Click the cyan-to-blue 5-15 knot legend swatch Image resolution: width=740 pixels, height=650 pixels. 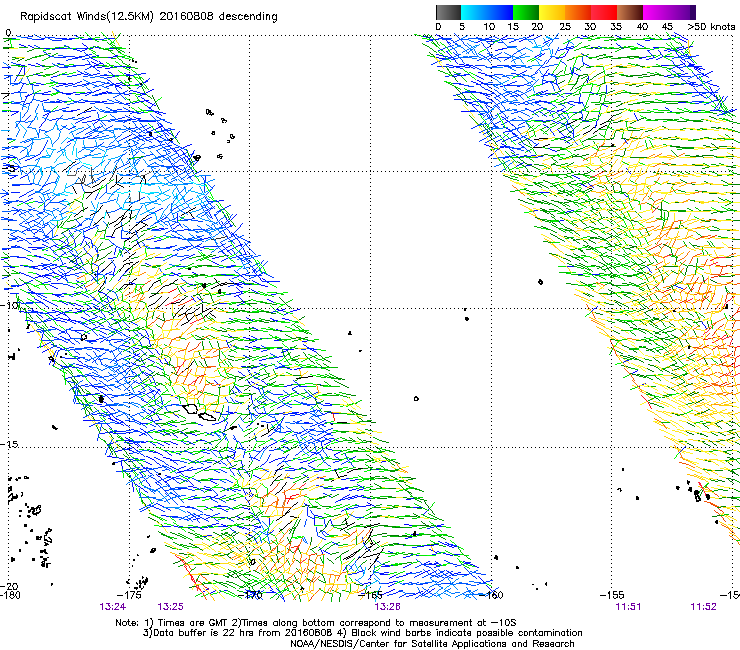[x=487, y=12]
